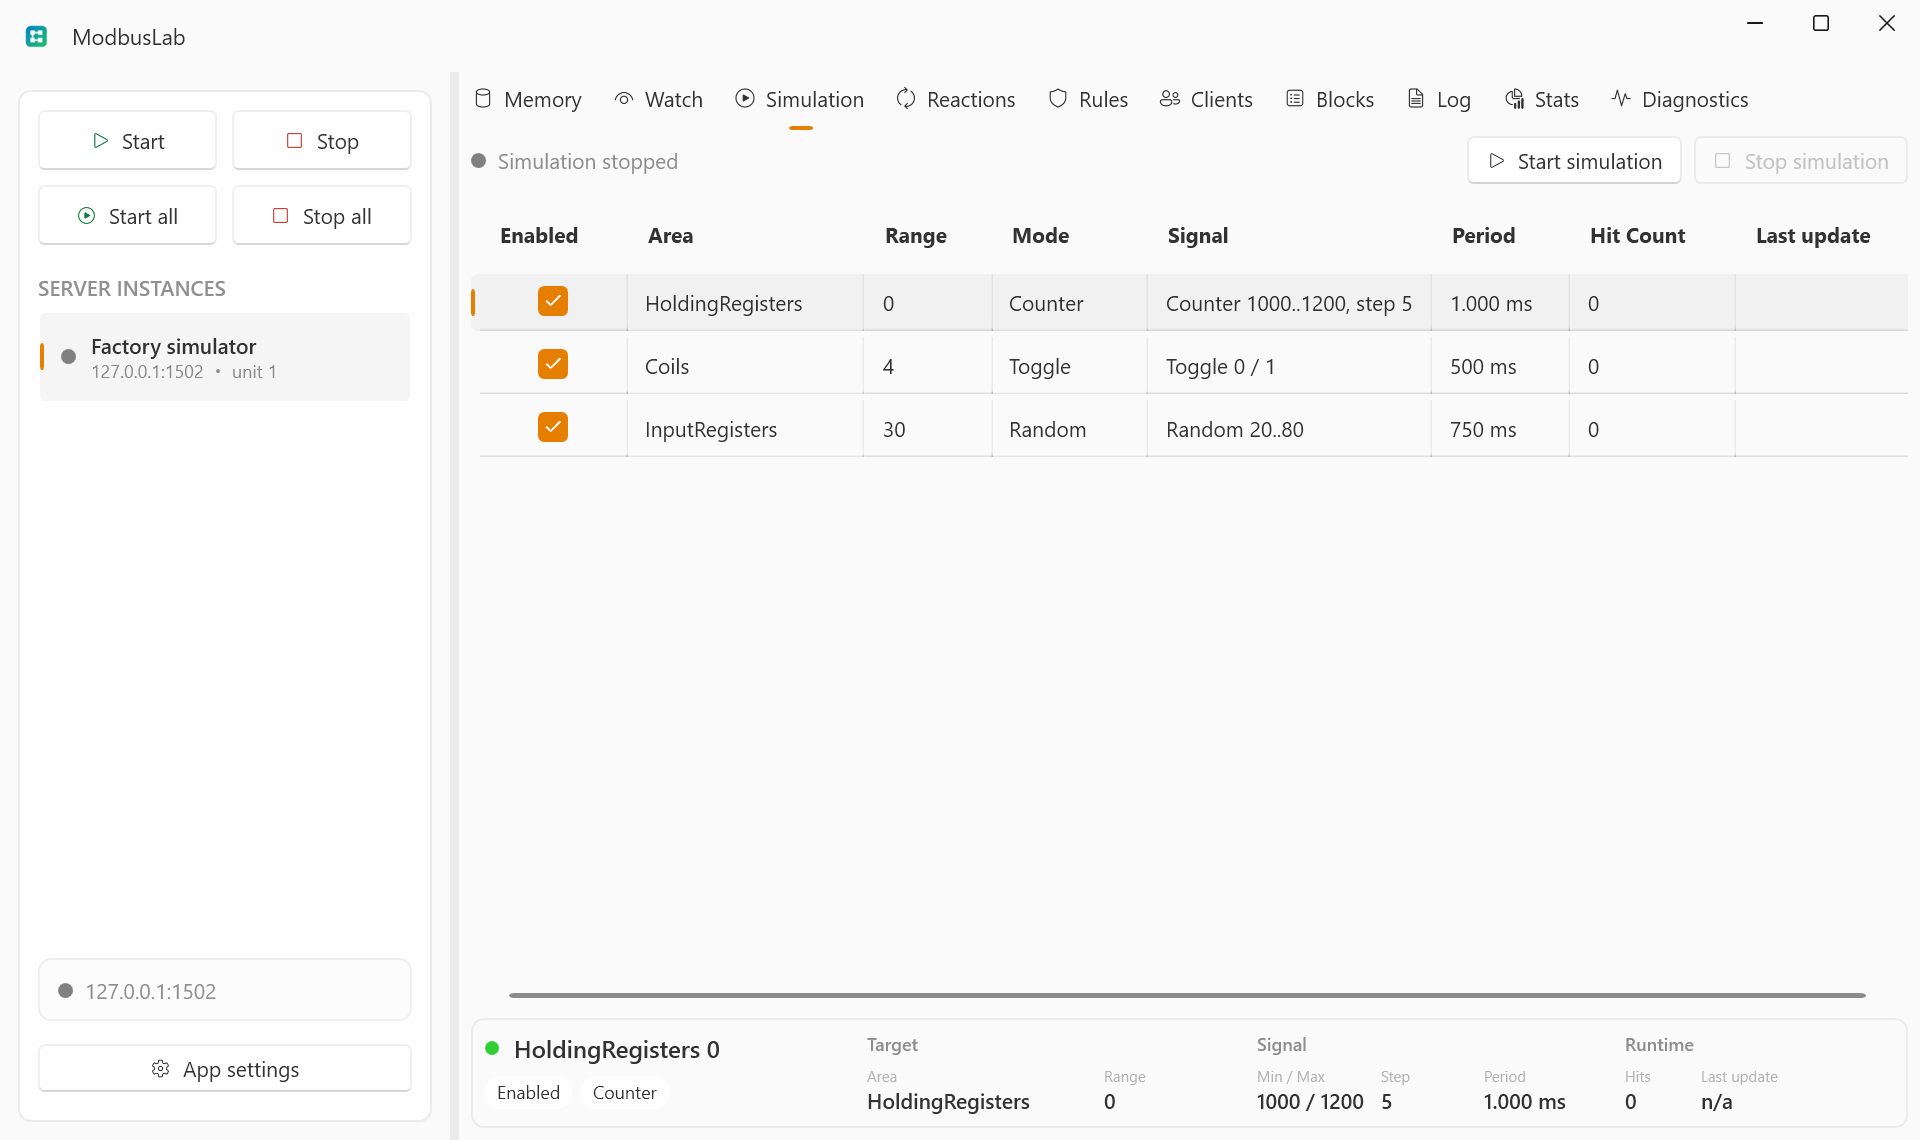View the Log tab
This screenshot has height=1140, width=1920.
1439,100
